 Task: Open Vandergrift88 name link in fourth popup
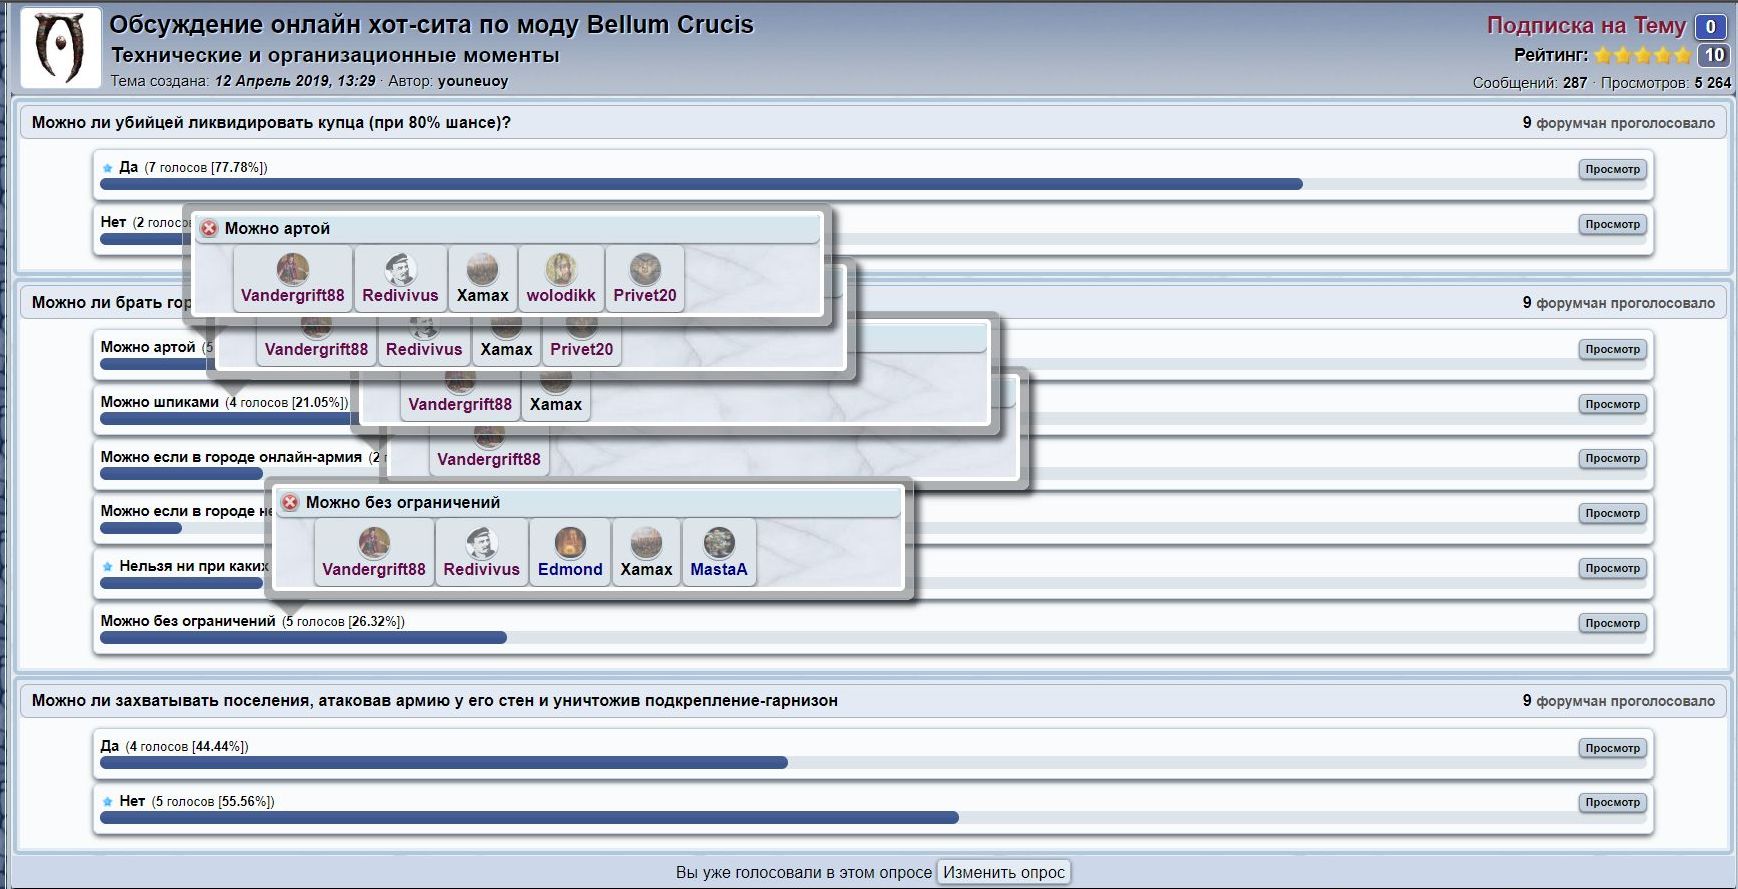click(x=489, y=460)
